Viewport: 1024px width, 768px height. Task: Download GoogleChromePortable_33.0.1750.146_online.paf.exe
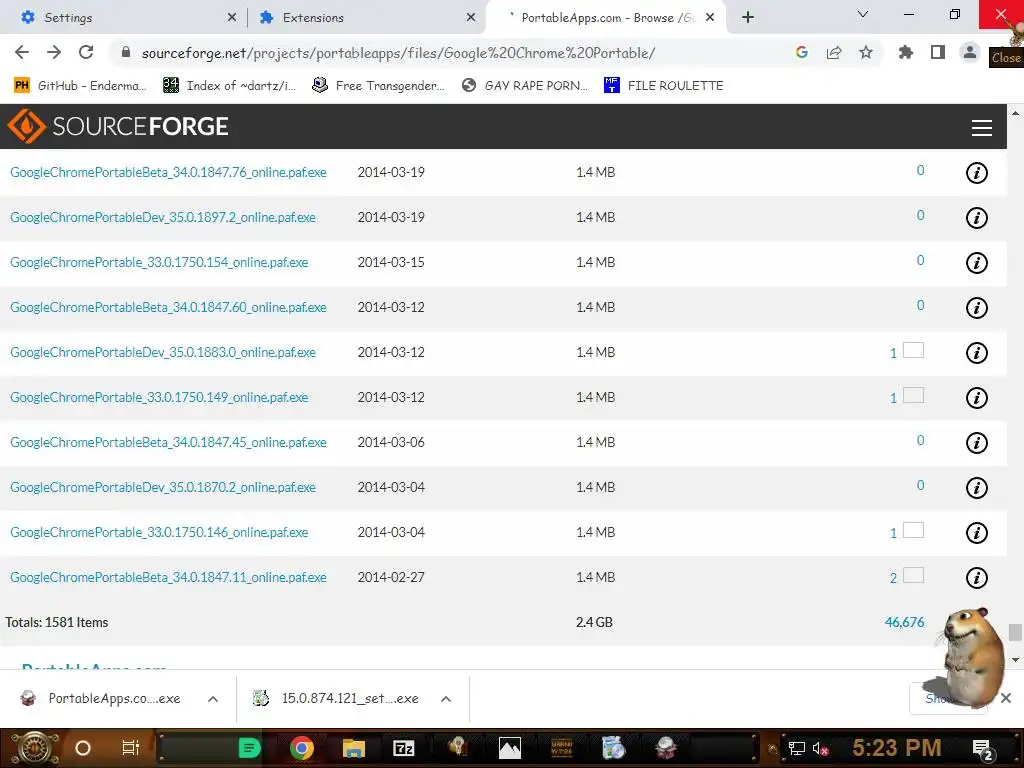pos(159,532)
